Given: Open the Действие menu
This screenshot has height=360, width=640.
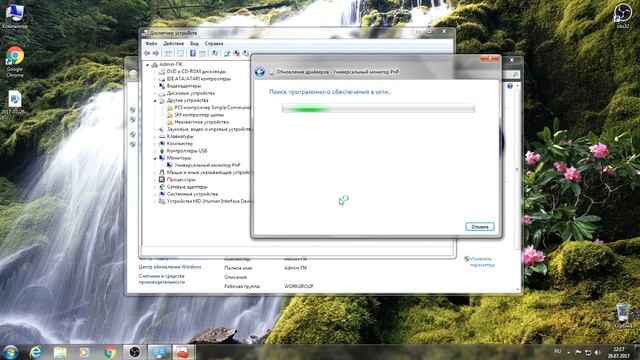Looking at the screenshot, I should tap(173, 43).
